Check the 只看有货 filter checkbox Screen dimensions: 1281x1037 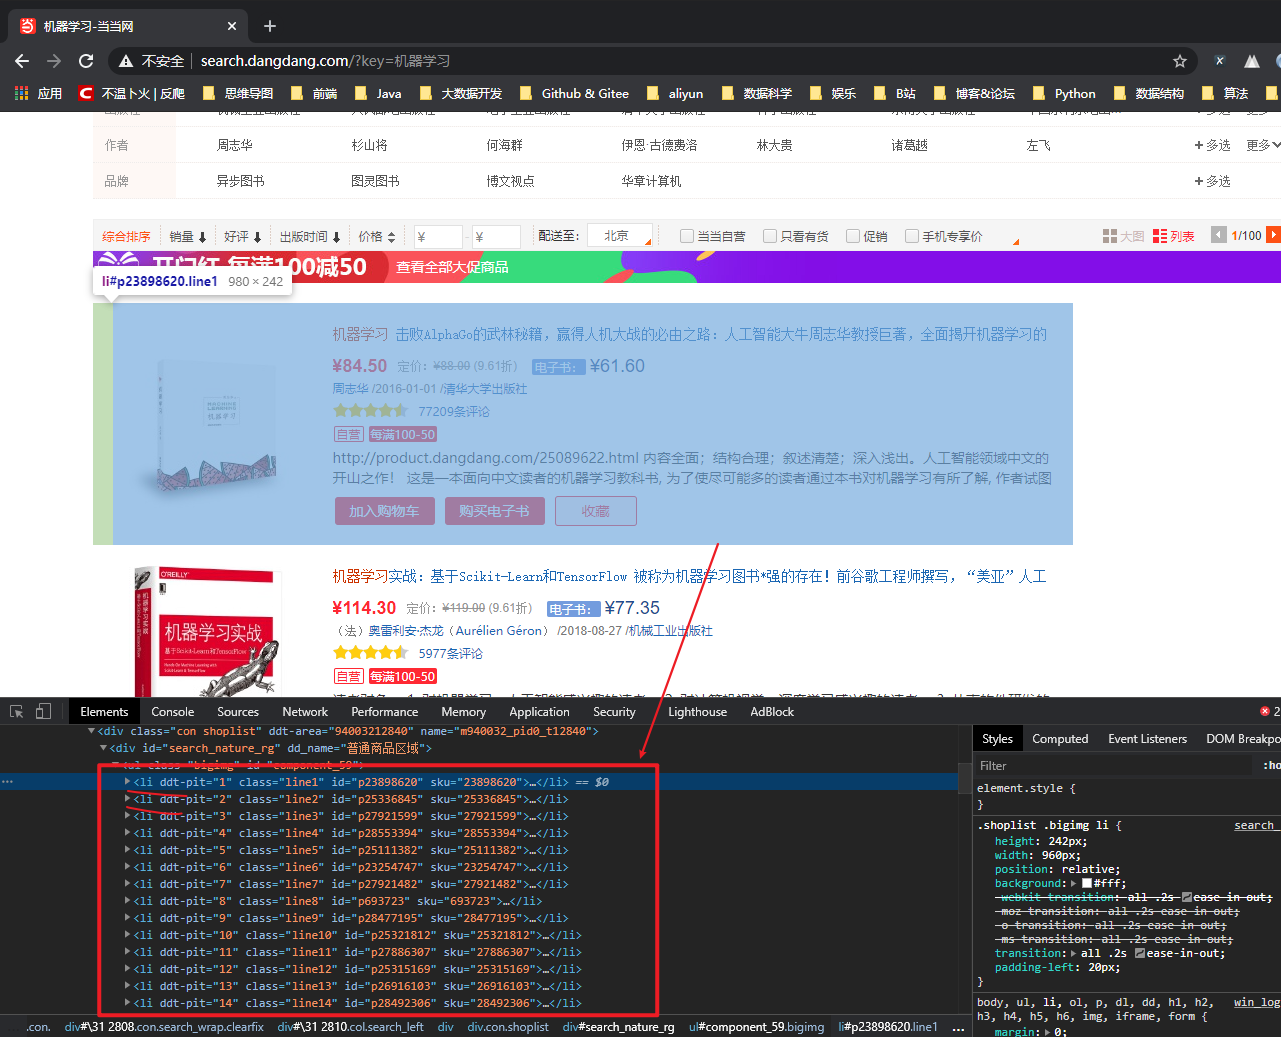(x=770, y=236)
